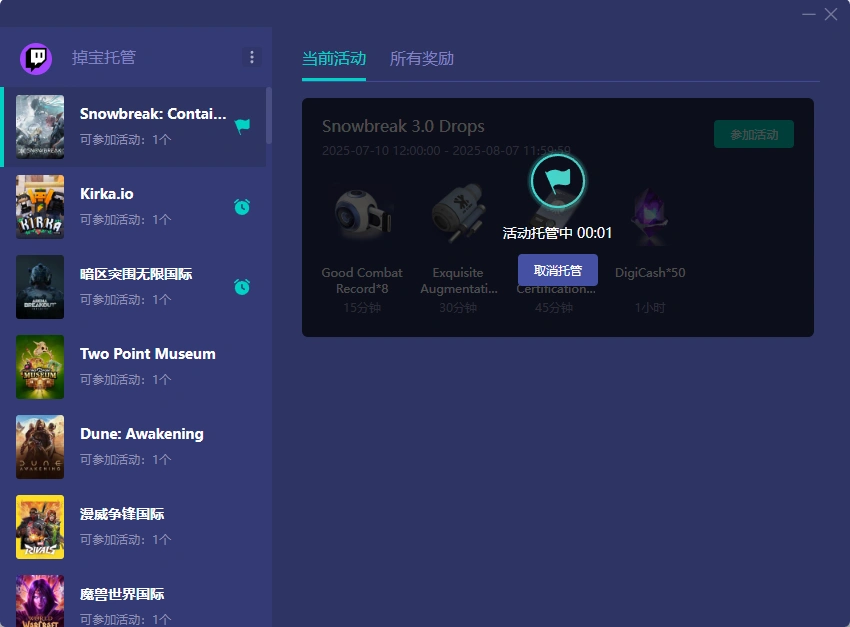Open the Dune: Awakening entry
The image size is (850, 627).
tap(142, 447)
